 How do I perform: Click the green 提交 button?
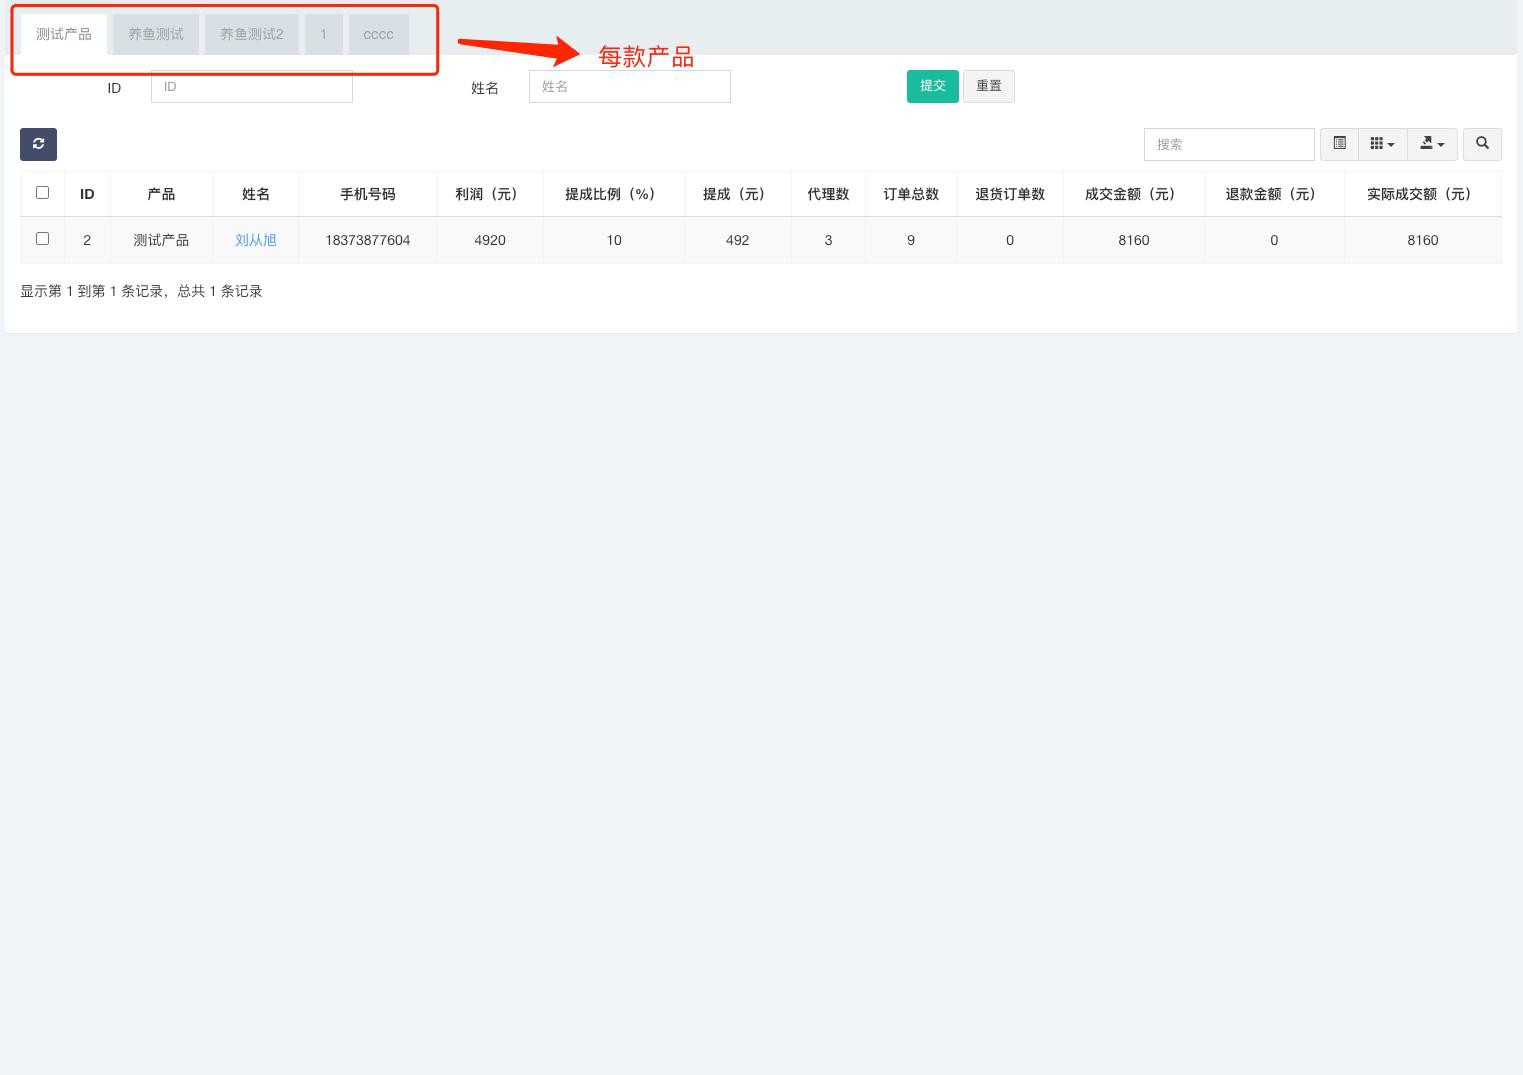pos(933,86)
